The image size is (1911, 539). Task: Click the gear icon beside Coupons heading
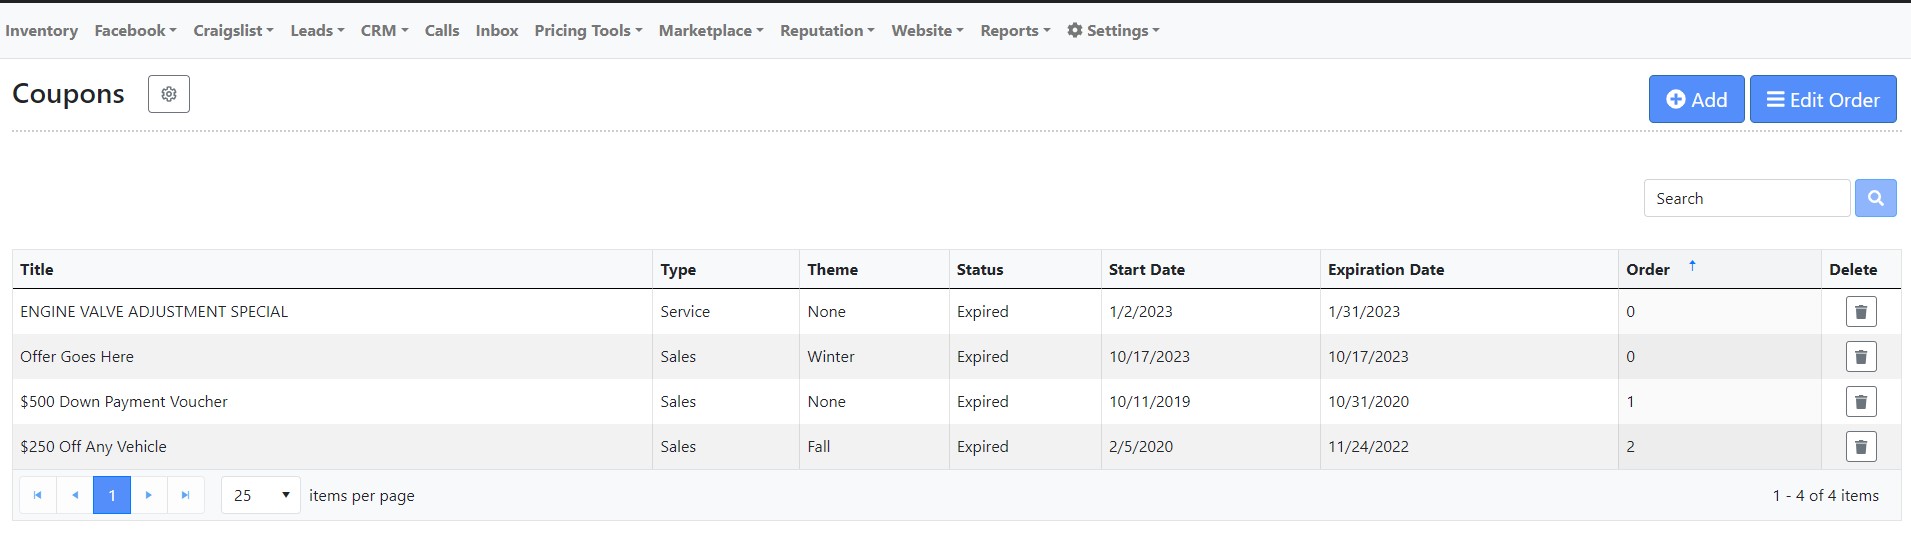point(169,94)
